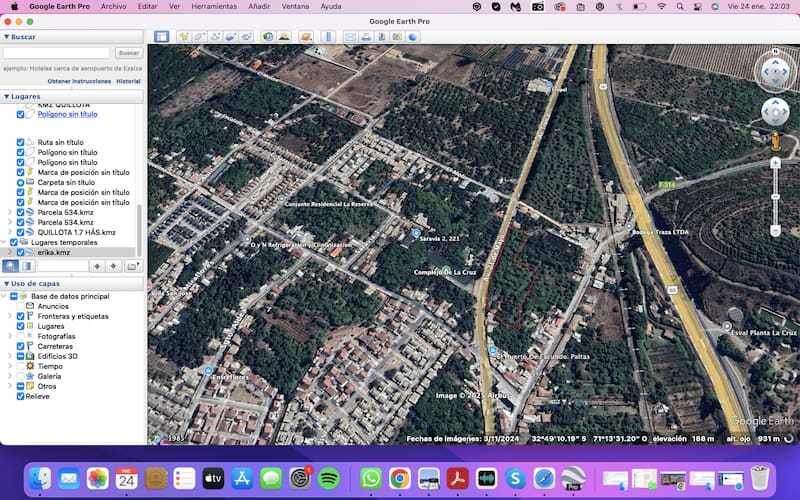Viewport: 800px width, 500px height.
Task: Expand the QUILLOTA 1.7 HÁS.kmz tree item
Action: coord(10,232)
